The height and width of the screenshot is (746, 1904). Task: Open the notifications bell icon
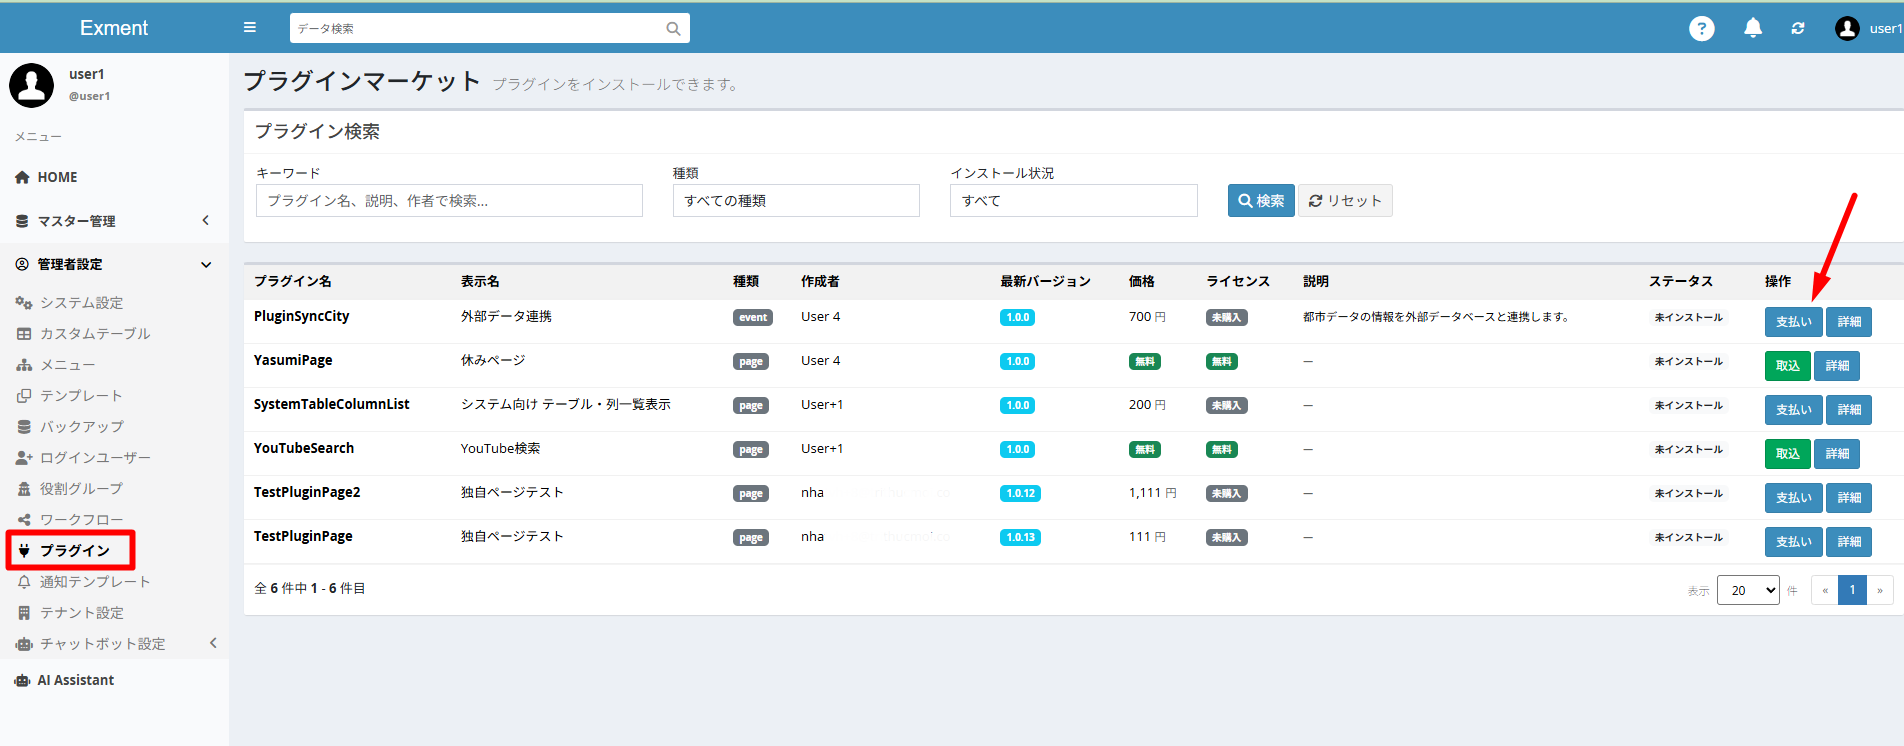point(1752,28)
